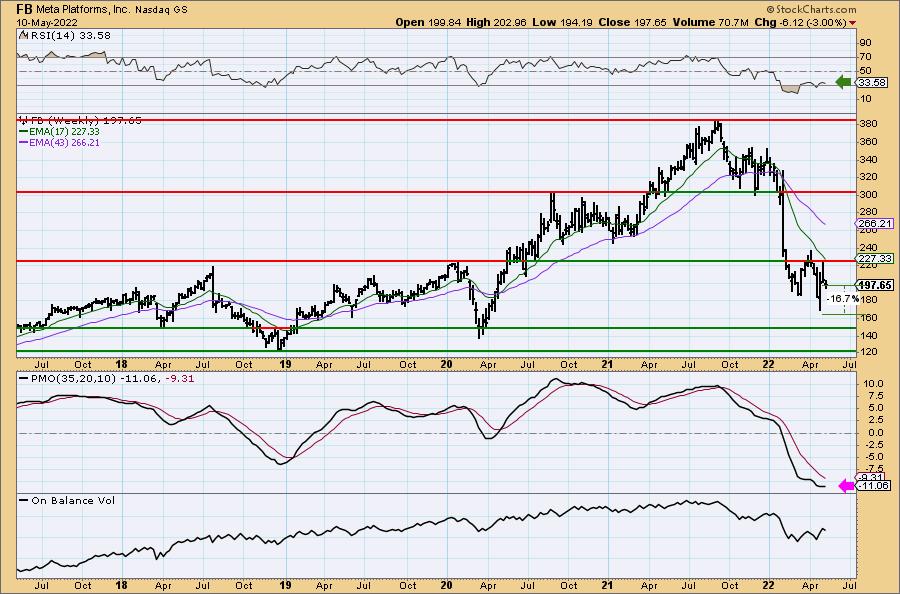Click the 33.58 RSI value tag on right axis

872,83
